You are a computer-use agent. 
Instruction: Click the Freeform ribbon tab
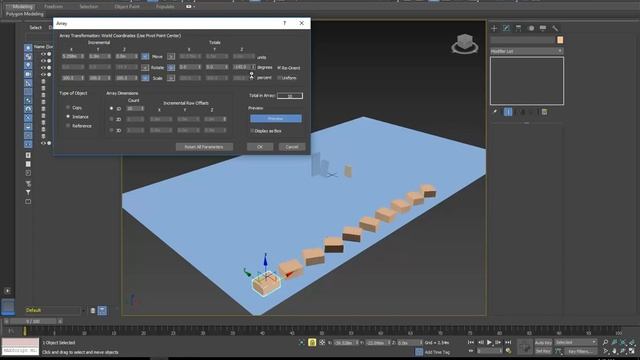pyautogui.click(x=53, y=7)
